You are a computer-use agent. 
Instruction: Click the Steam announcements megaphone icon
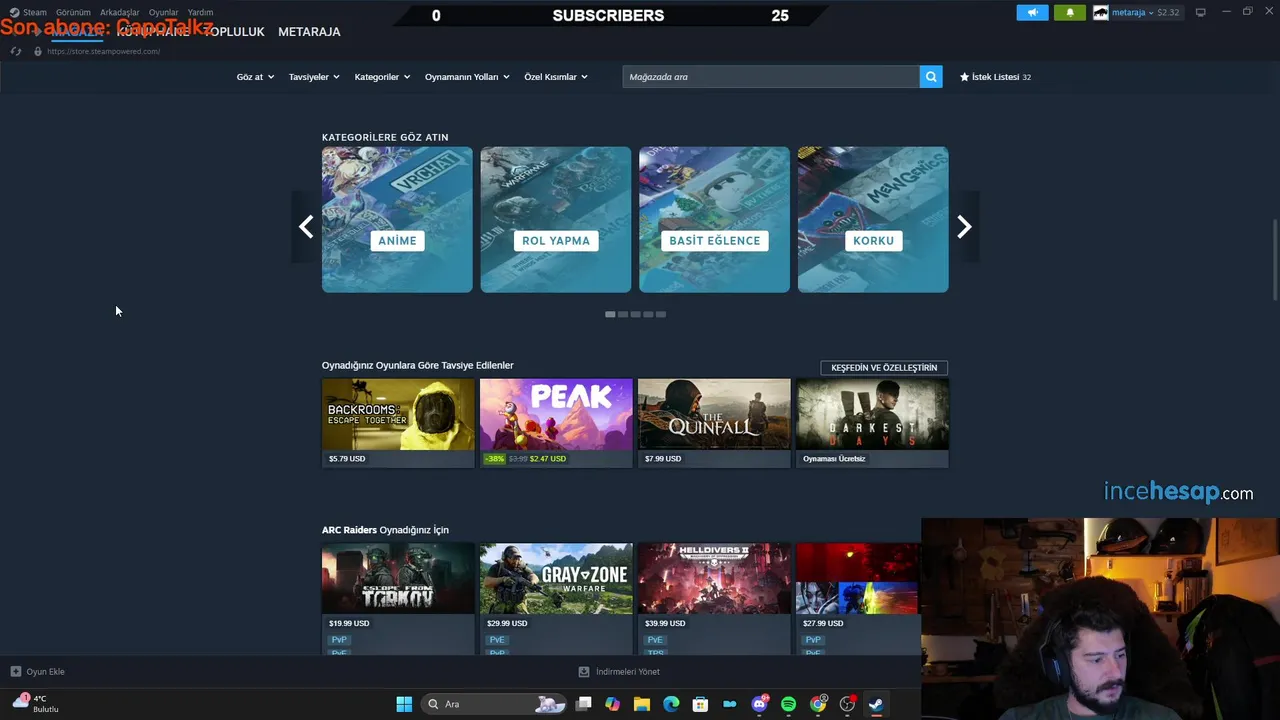click(x=1032, y=13)
